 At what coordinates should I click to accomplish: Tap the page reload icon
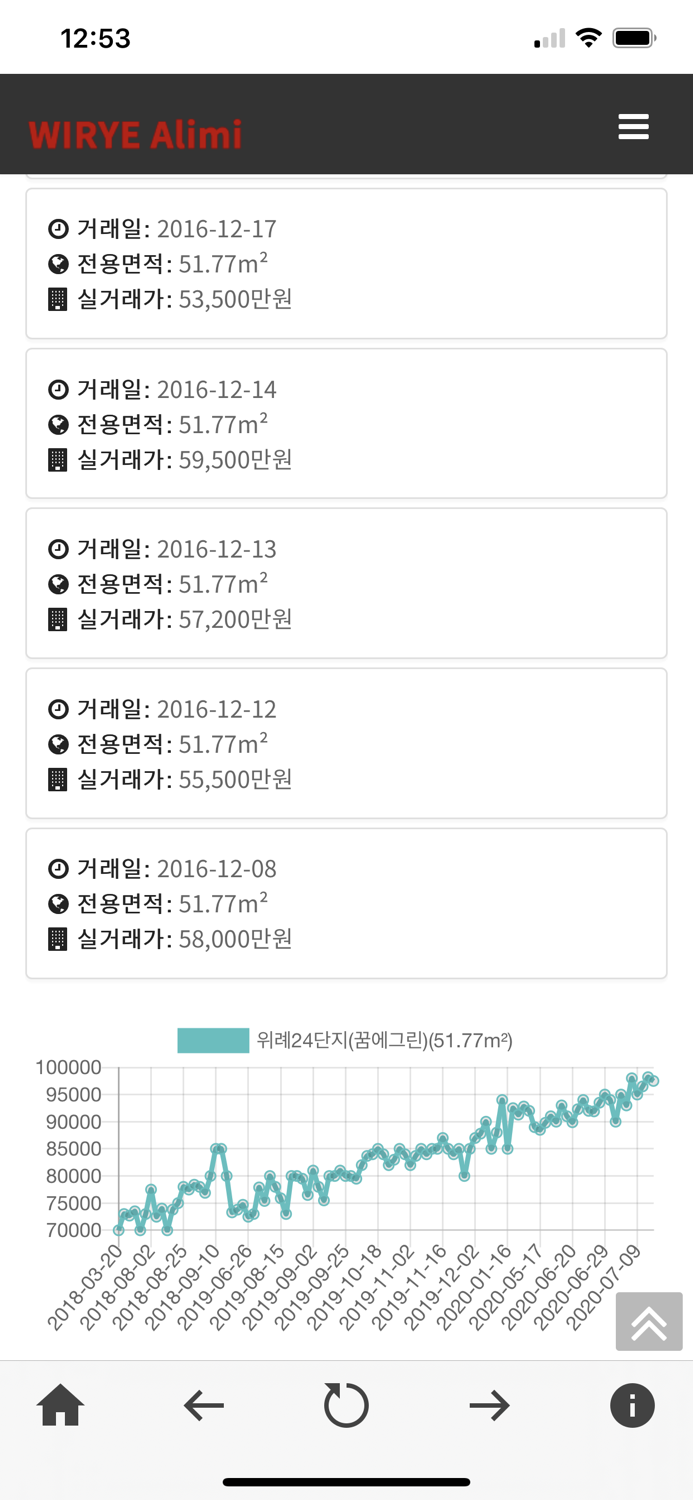[x=346, y=1405]
